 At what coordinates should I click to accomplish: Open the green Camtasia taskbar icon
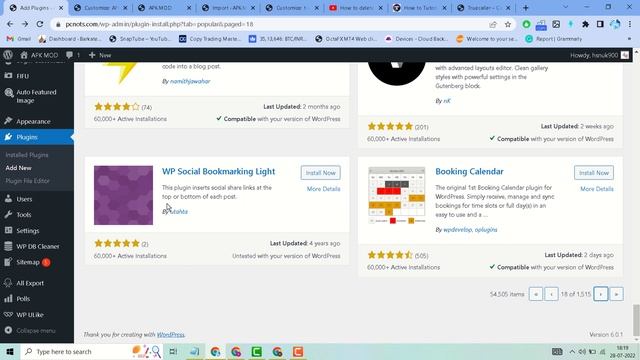[257, 351]
